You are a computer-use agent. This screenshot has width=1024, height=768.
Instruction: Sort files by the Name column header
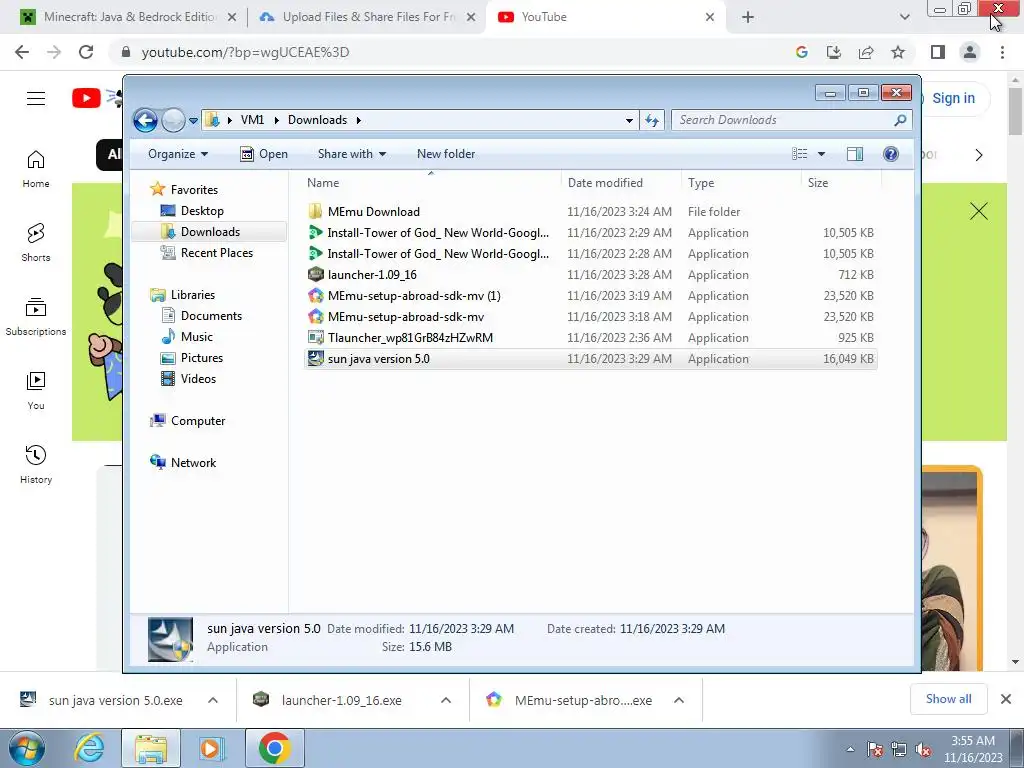431,183
